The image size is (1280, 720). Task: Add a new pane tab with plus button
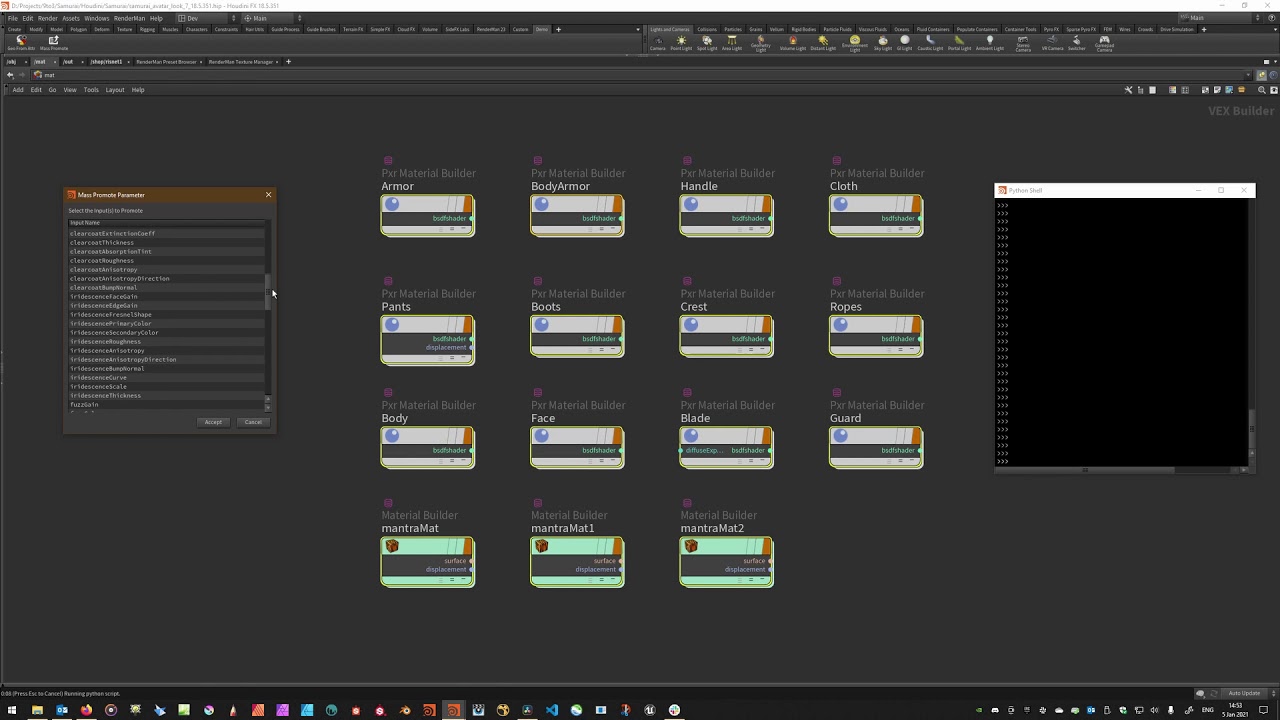pyautogui.click(x=288, y=62)
